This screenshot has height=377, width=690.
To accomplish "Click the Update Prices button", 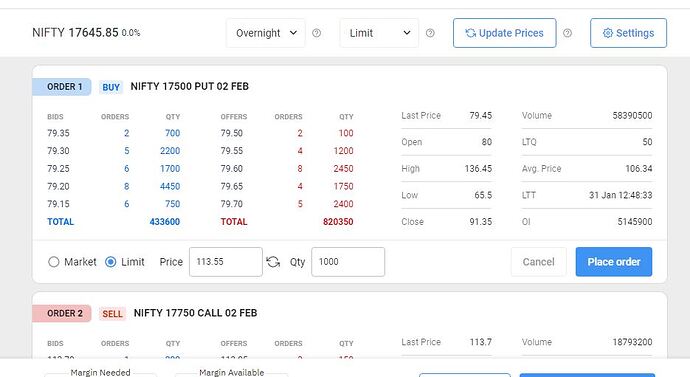I will [x=505, y=33].
